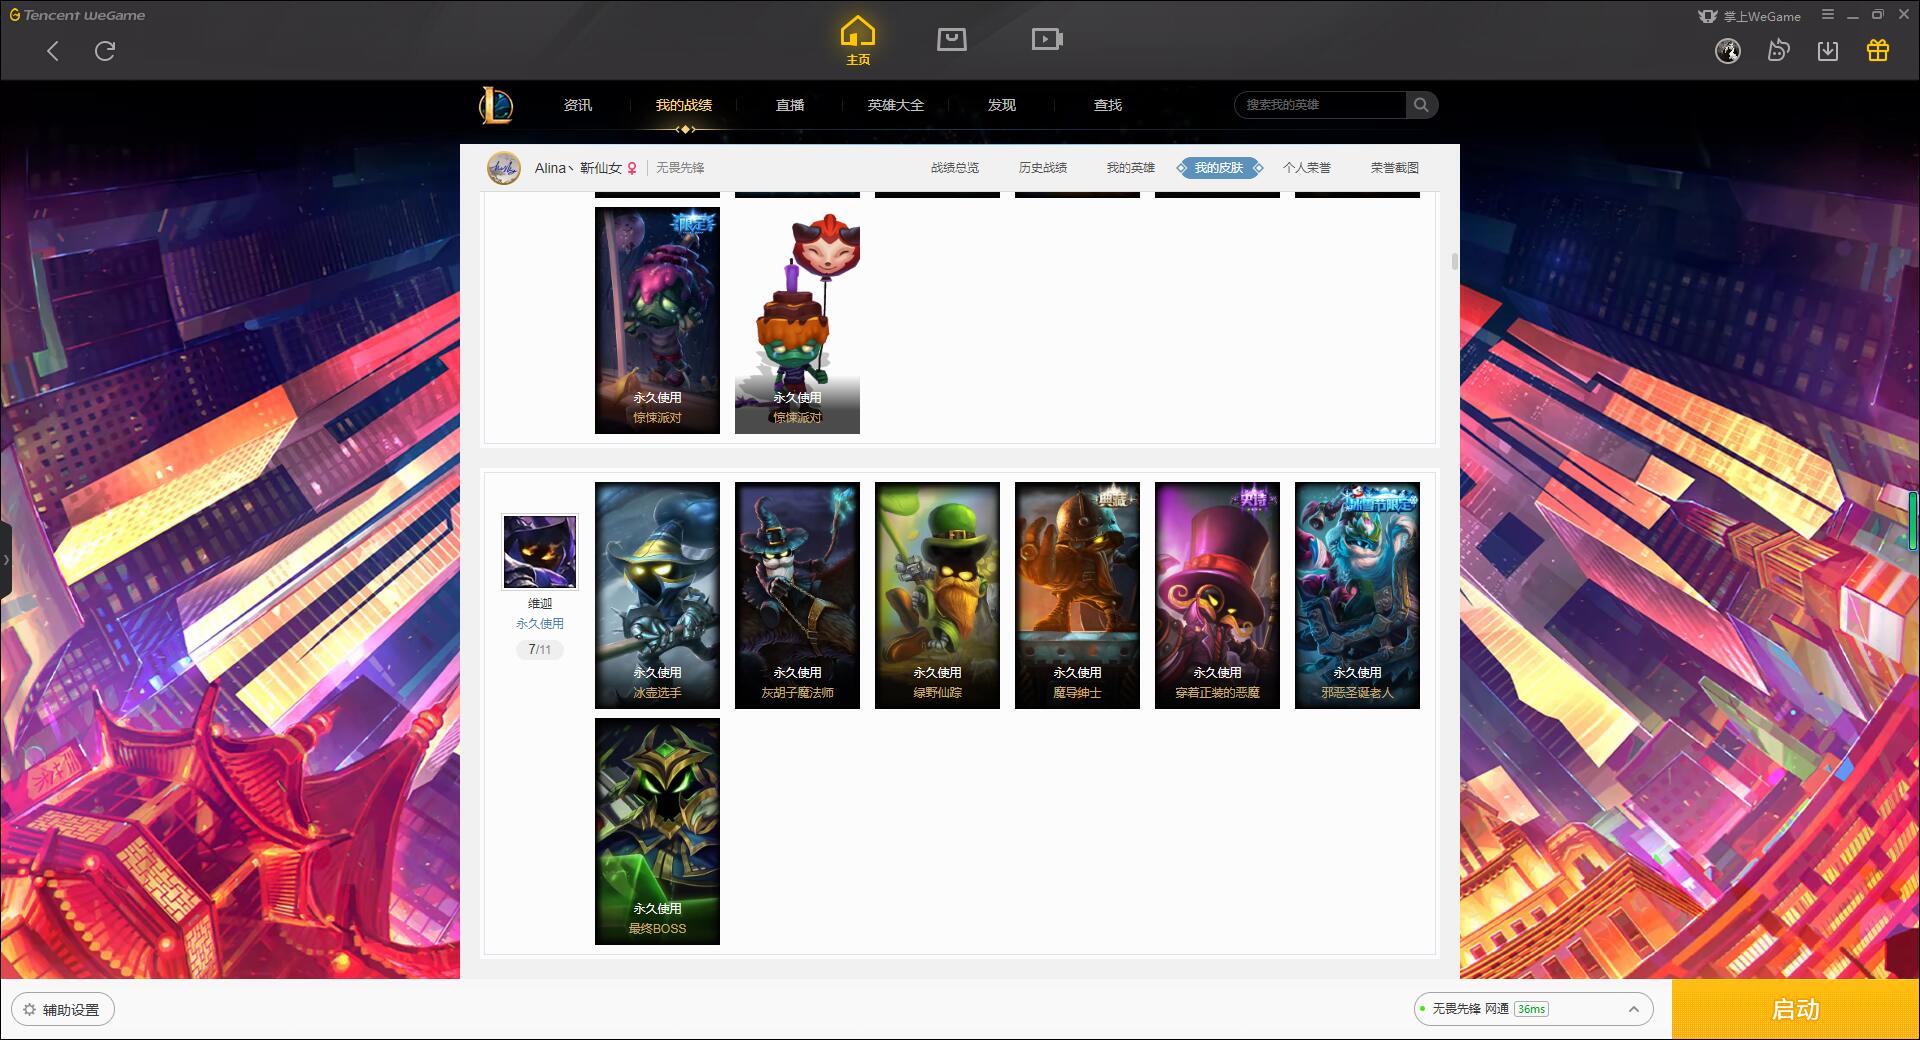The image size is (1920, 1040).
Task: Open 辅助设置 settings button
Action: (62, 1010)
